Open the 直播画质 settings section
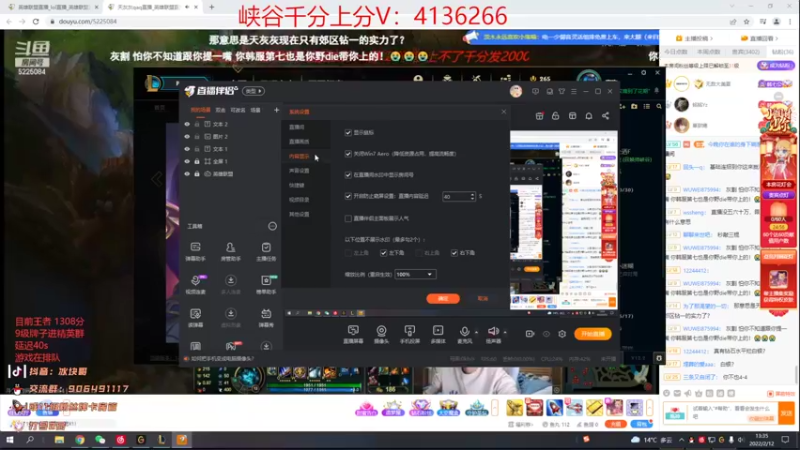This screenshot has height=450, width=800. pos(299,141)
